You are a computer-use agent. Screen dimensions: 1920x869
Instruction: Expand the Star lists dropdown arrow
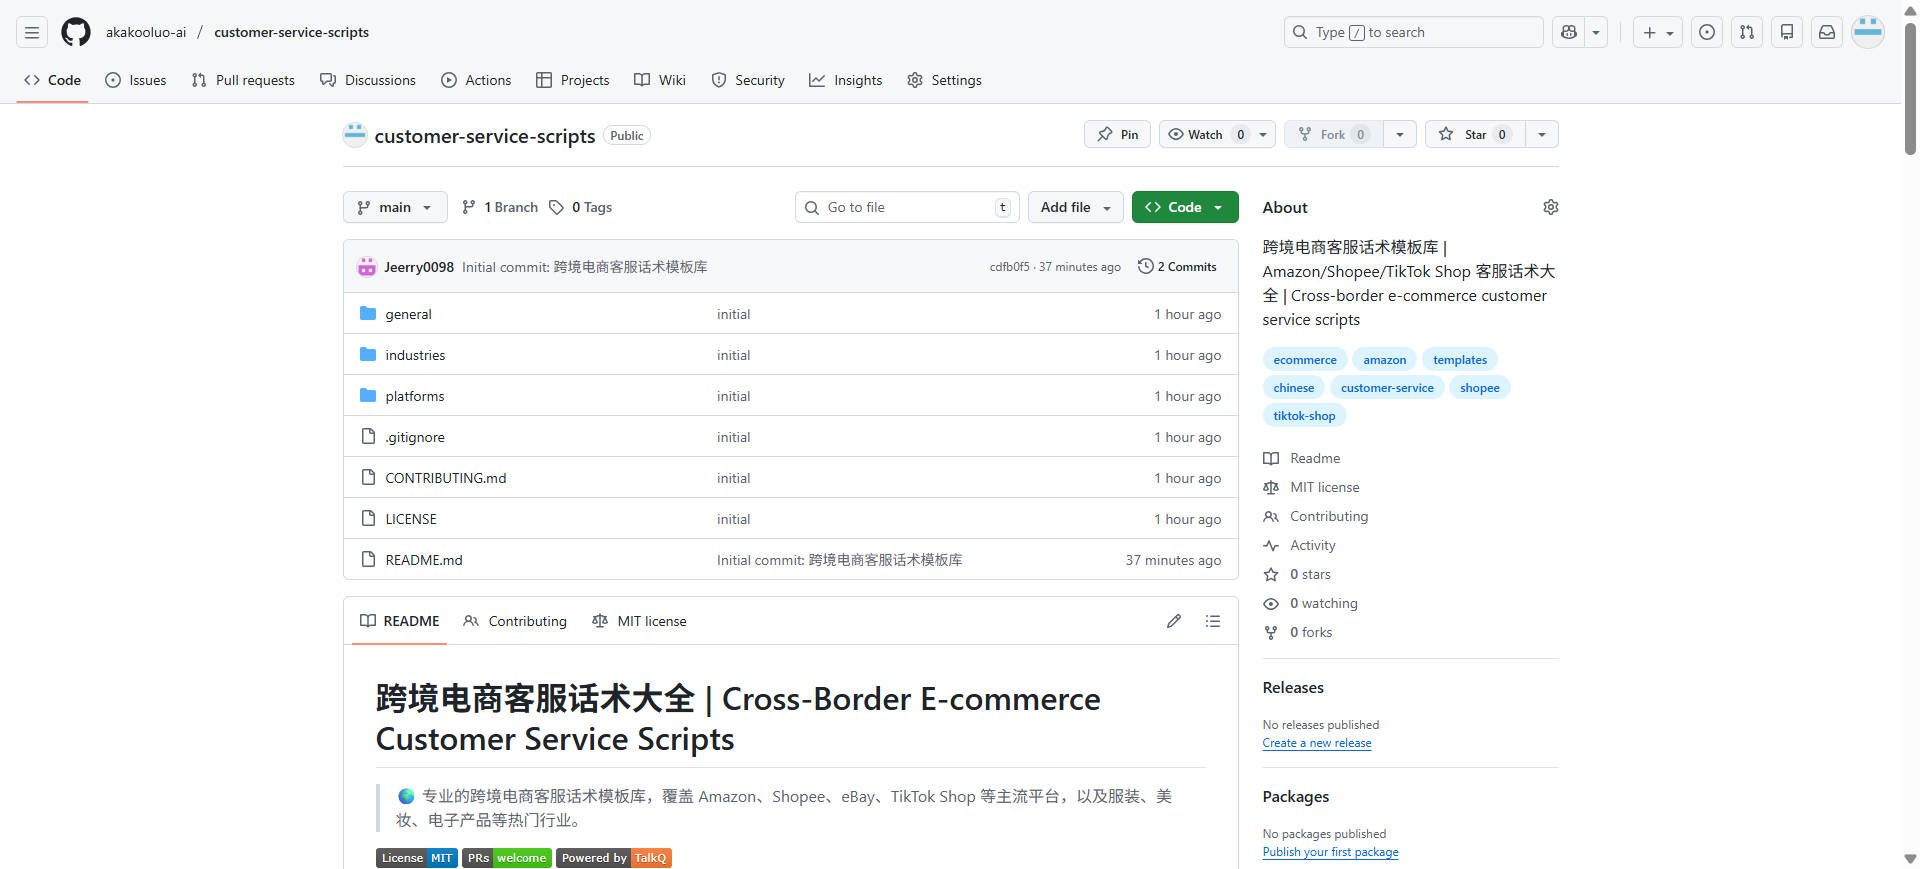1542,134
